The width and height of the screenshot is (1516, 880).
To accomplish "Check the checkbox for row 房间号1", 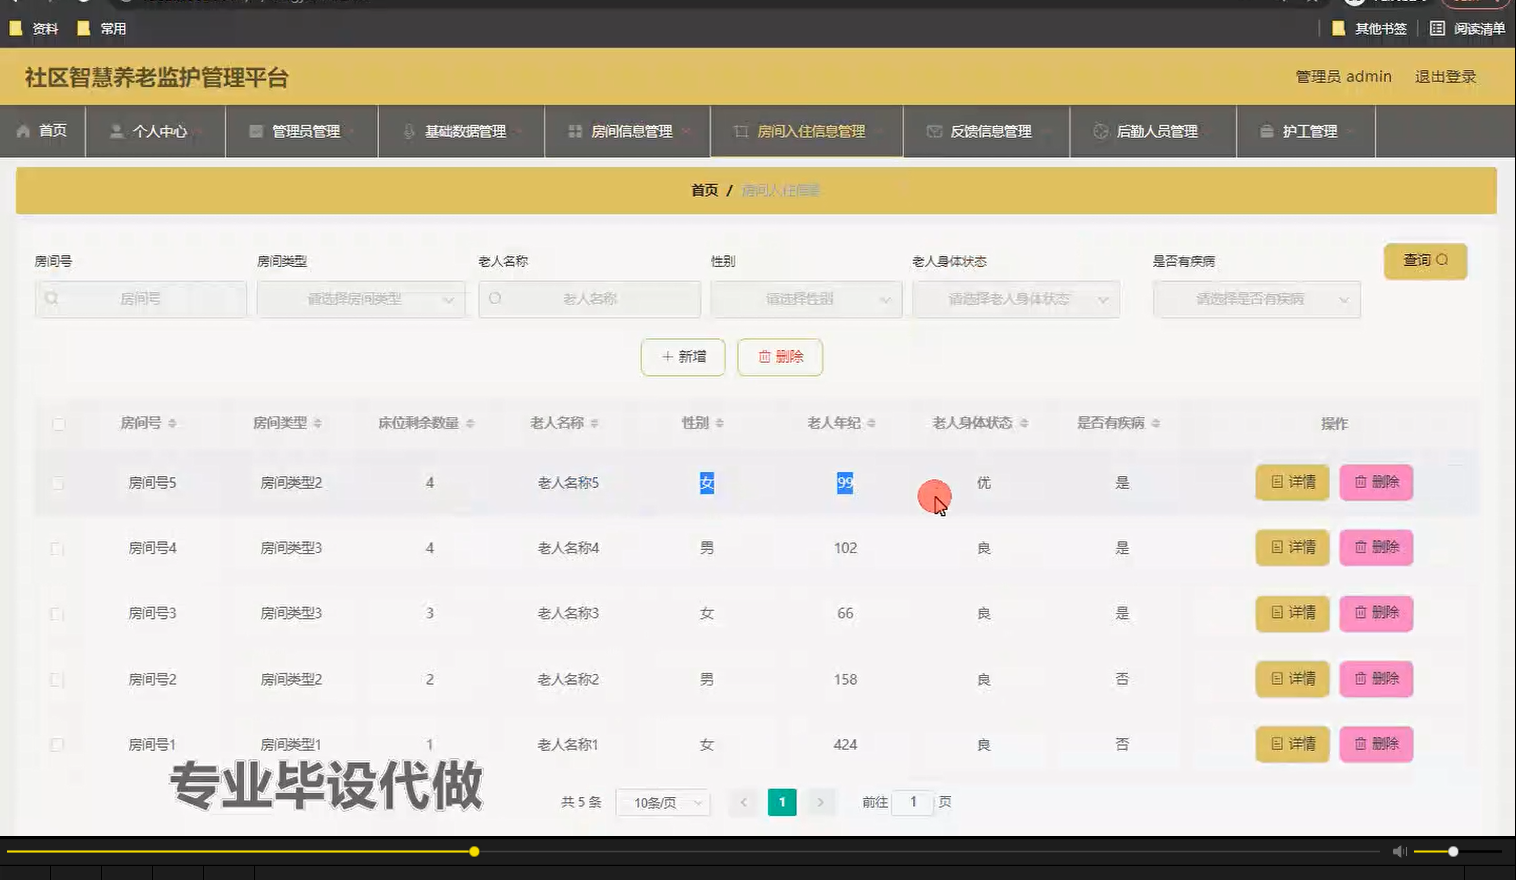I will coord(57,744).
